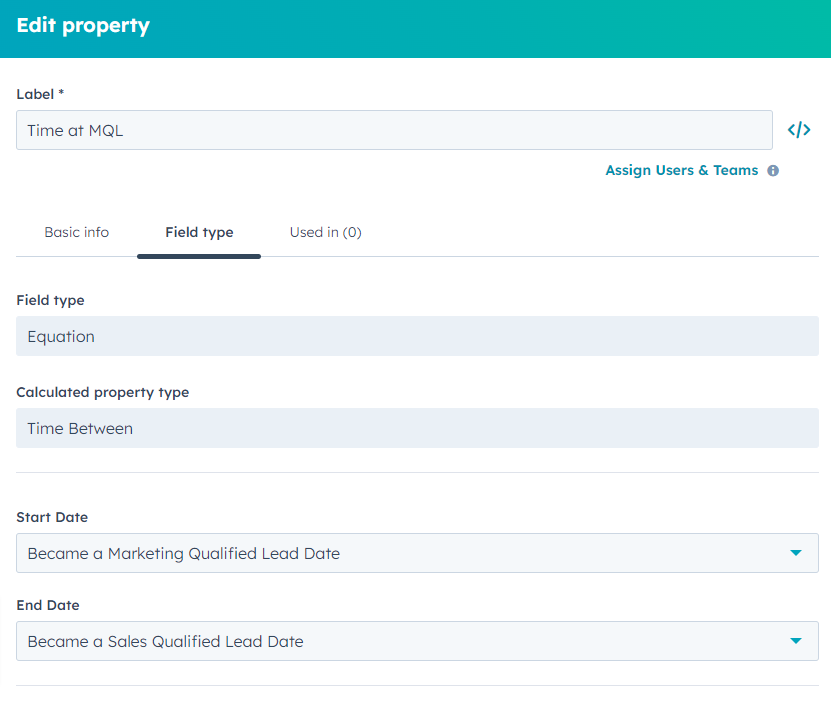
Task: Open the Used in (0) tab
Action: 325,232
